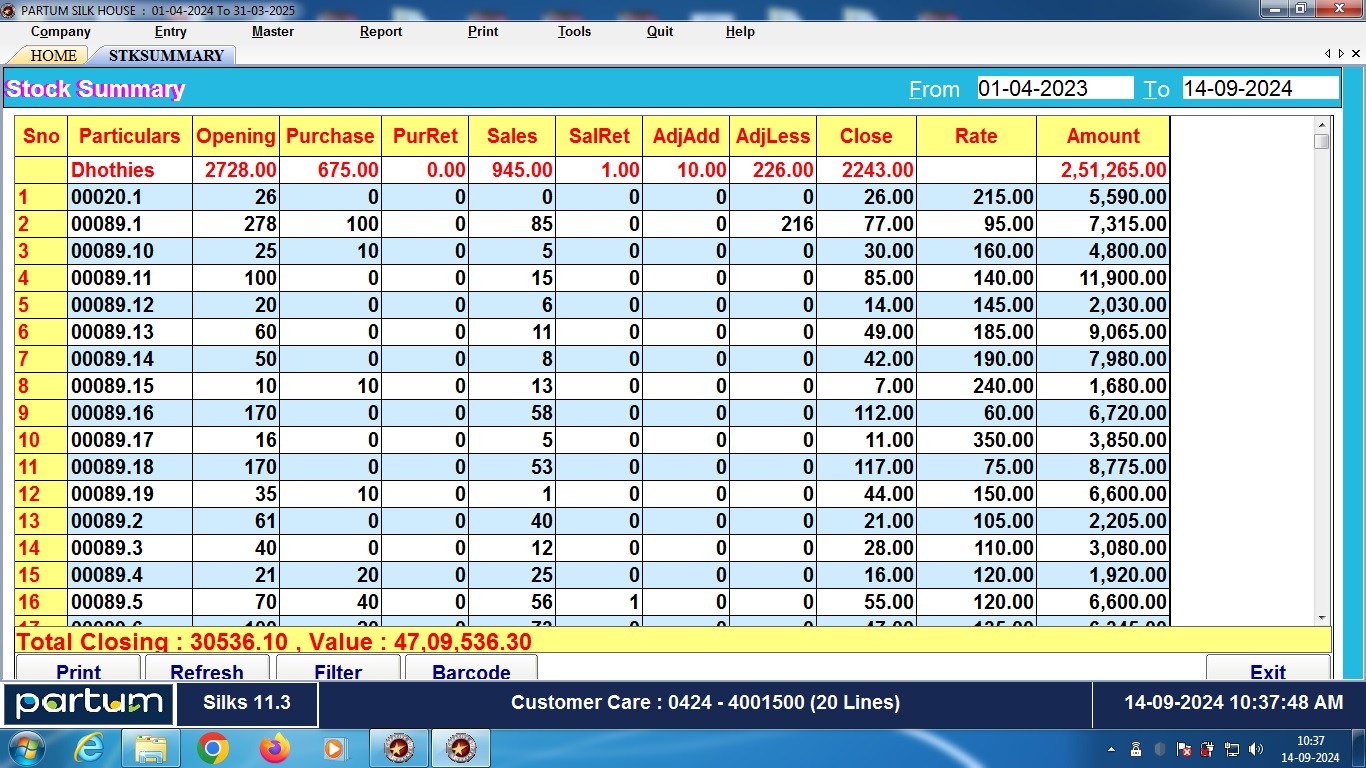
Task: Click the AdjLess column header
Action: [x=773, y=136]
